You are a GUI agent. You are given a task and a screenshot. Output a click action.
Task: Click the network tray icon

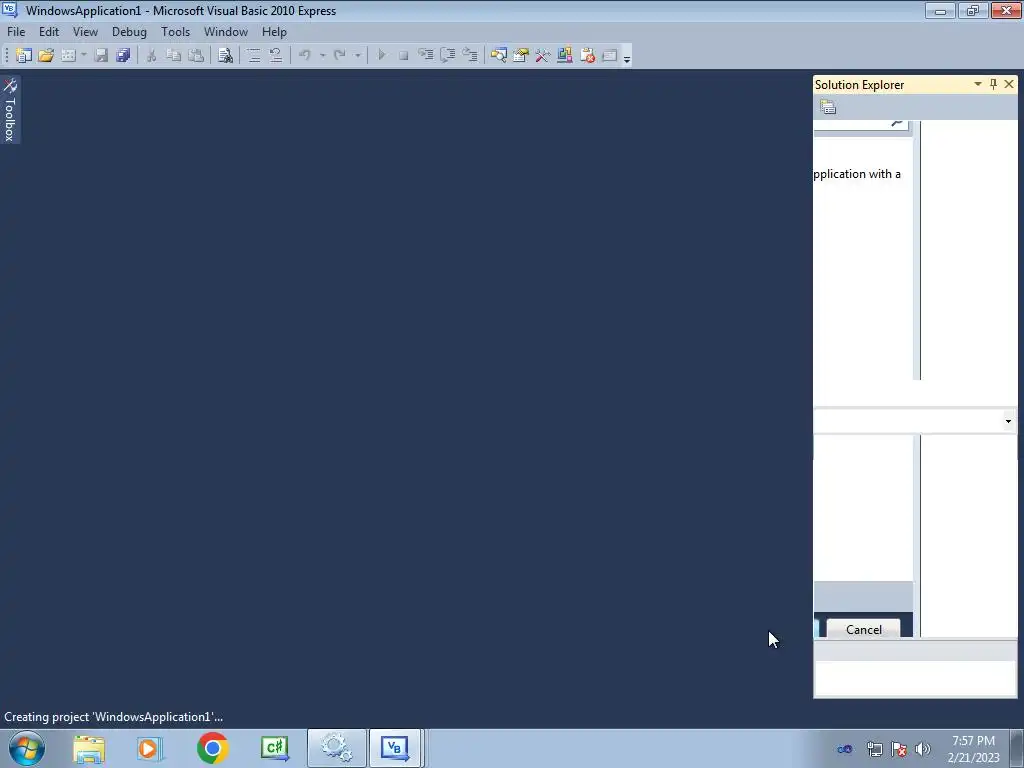(874, 749)
